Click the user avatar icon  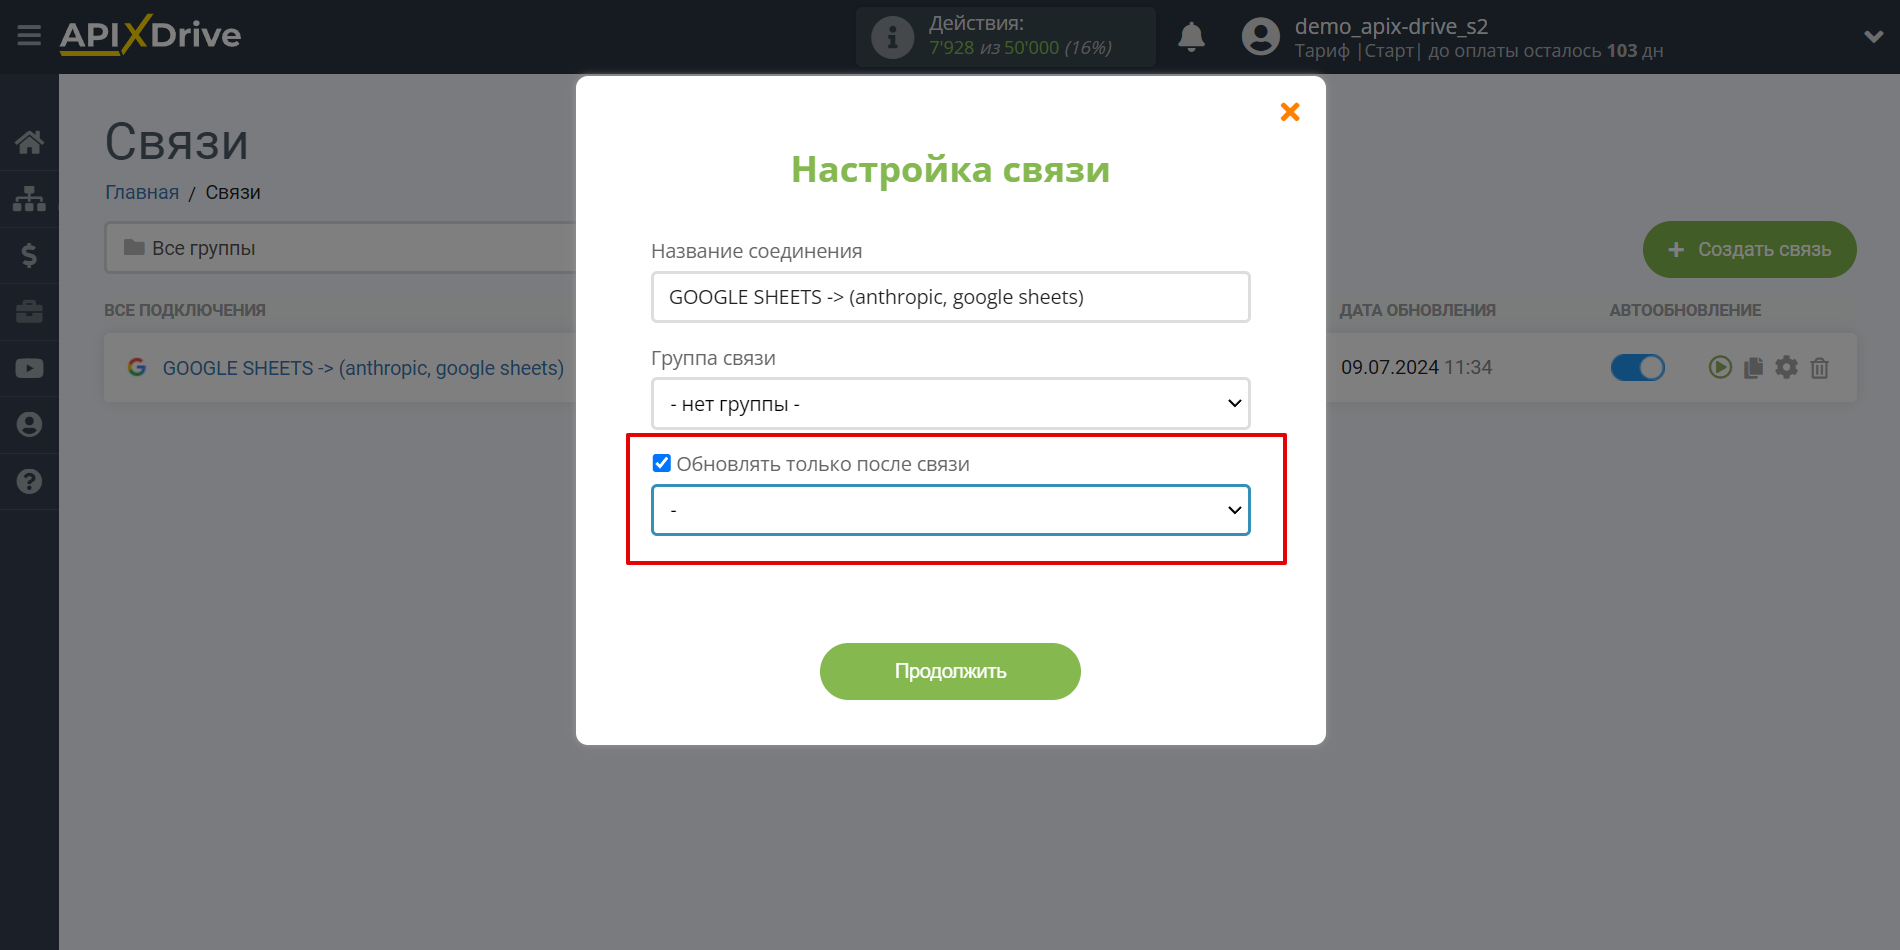pyautogui.click(x=1260, y=37)
